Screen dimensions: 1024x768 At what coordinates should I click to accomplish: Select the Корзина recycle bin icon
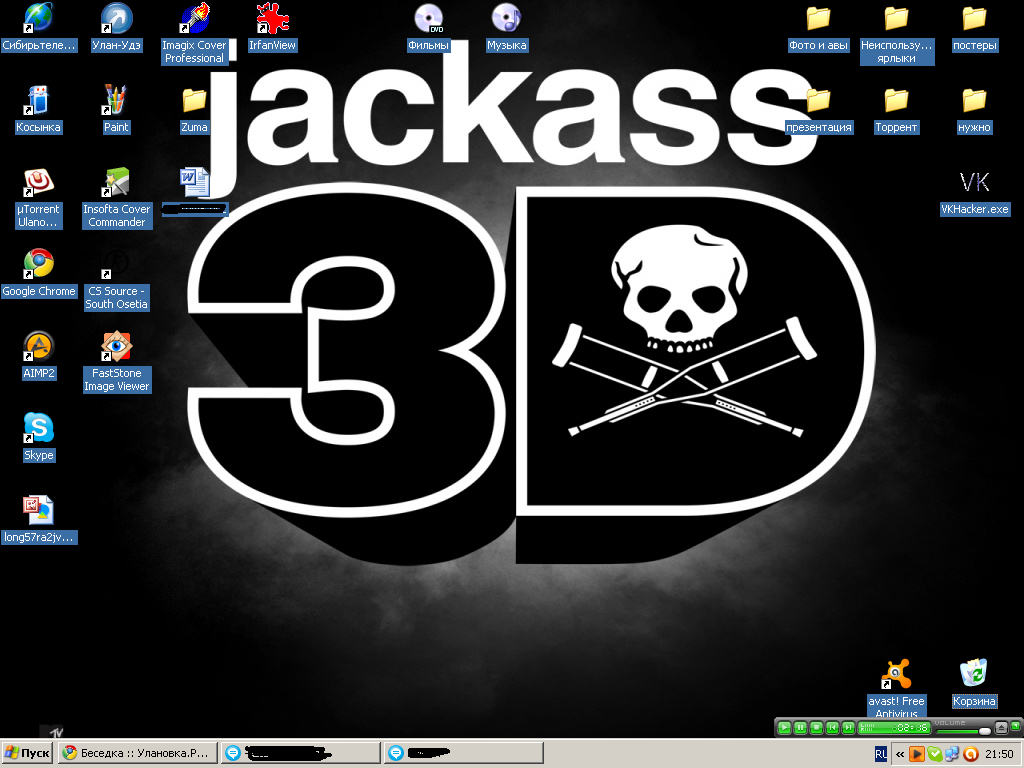pos(974,674)
